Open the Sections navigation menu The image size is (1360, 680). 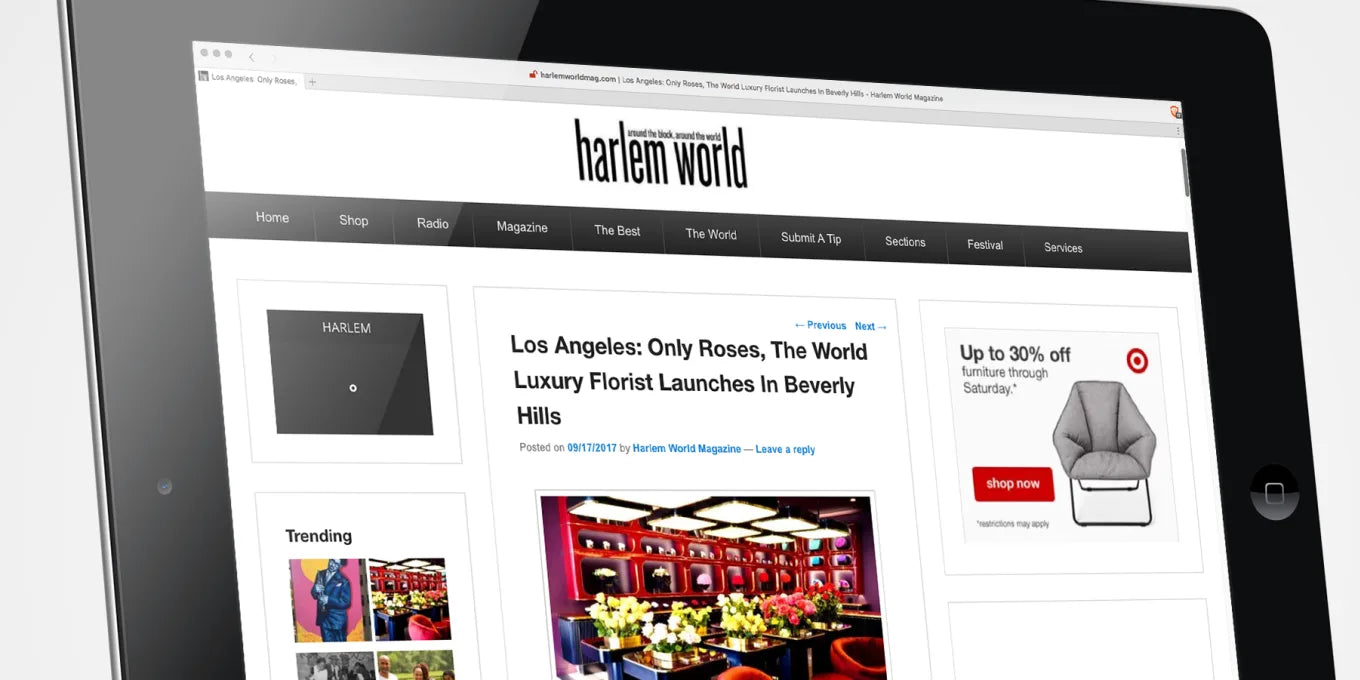[905, 242]
